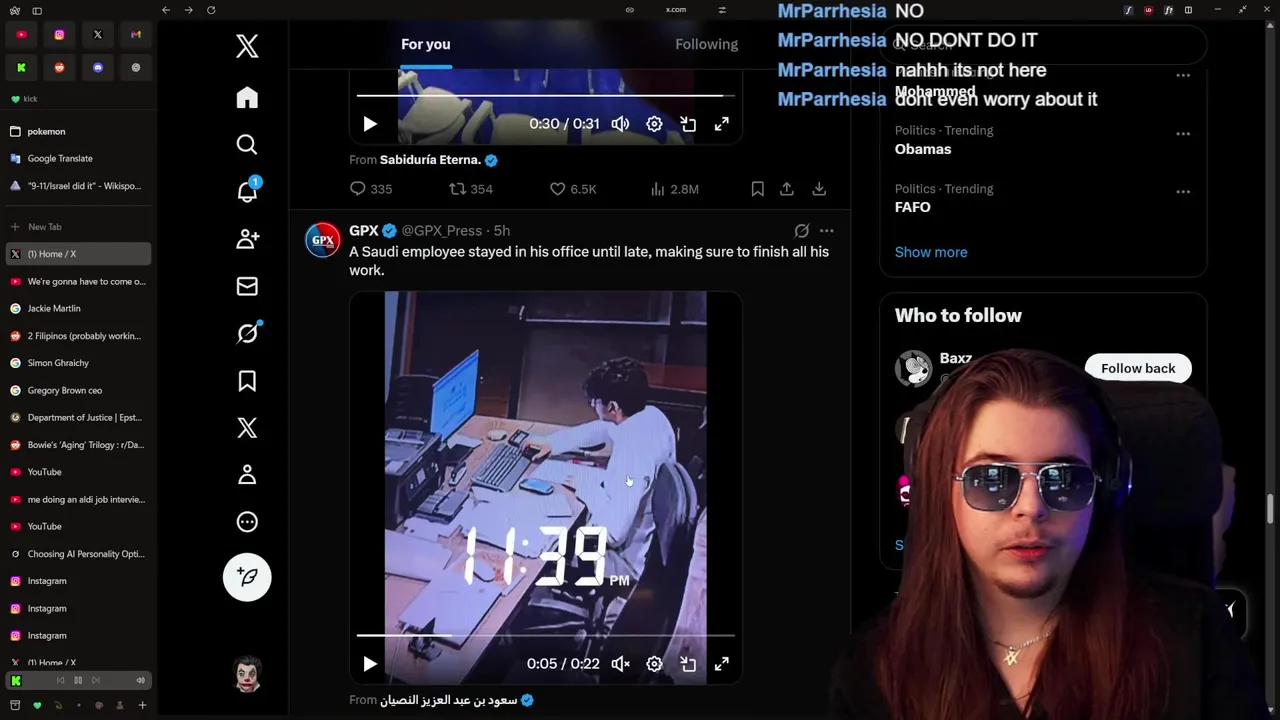Select the (1) Home / X browser tab
The width and height of the screenshot is (1280, 720).
click(78, 254)
